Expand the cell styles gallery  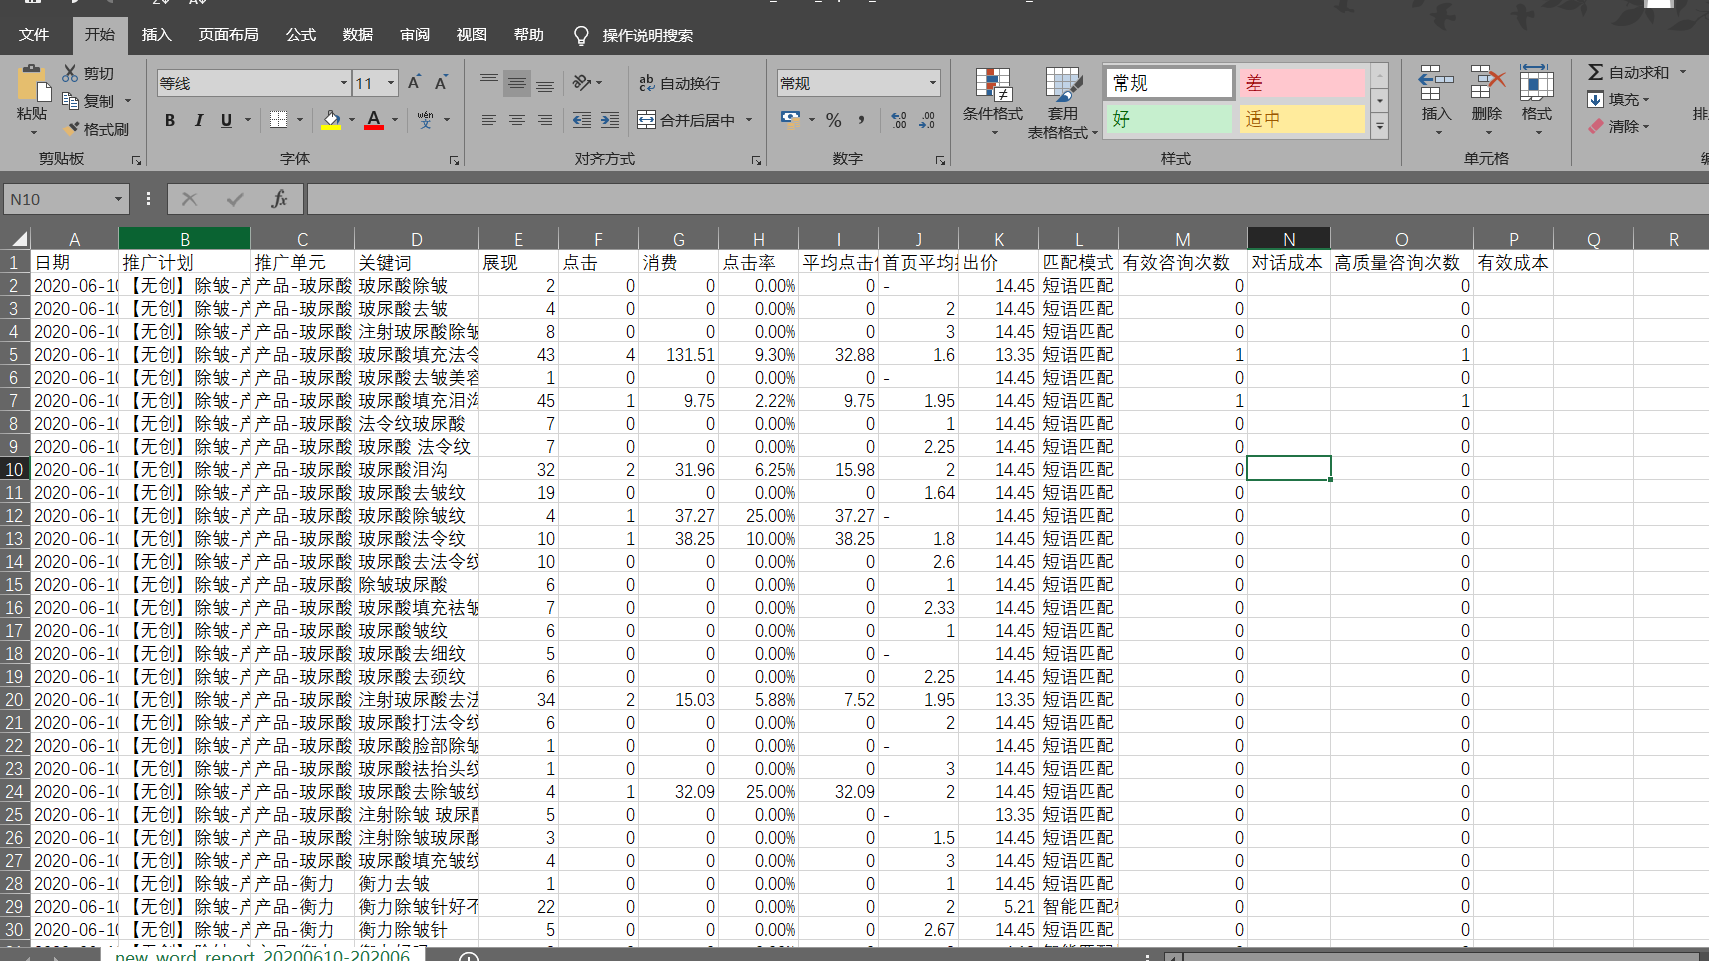(1380, 126)
